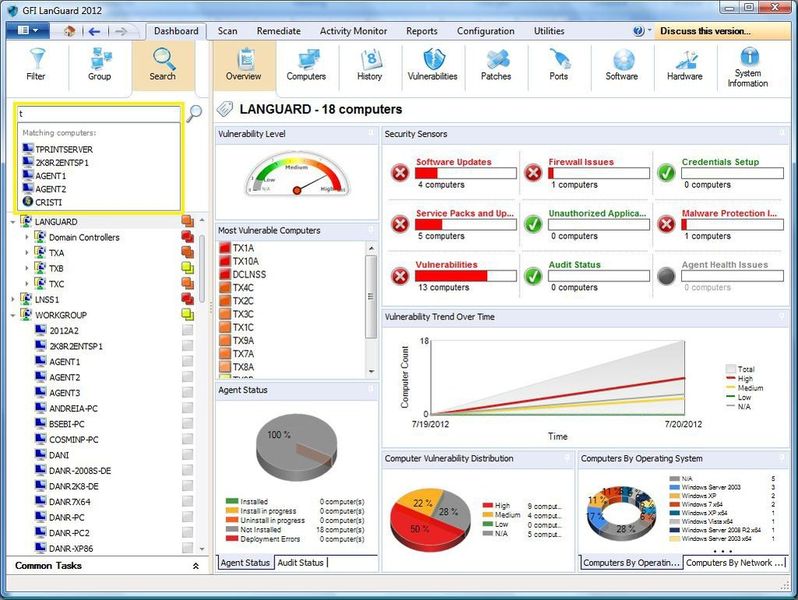Image resolution: width=798 pixels, height=600 pixels.
Task: Open the Overview dashboard view
Action: pyautogui.click(x=244, y=65)
